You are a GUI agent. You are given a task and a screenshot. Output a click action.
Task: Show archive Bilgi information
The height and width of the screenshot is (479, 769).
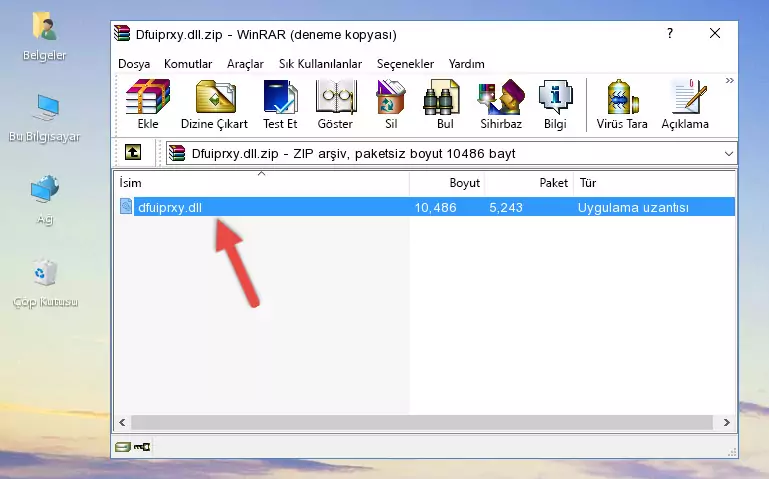[x=555, y=104]
